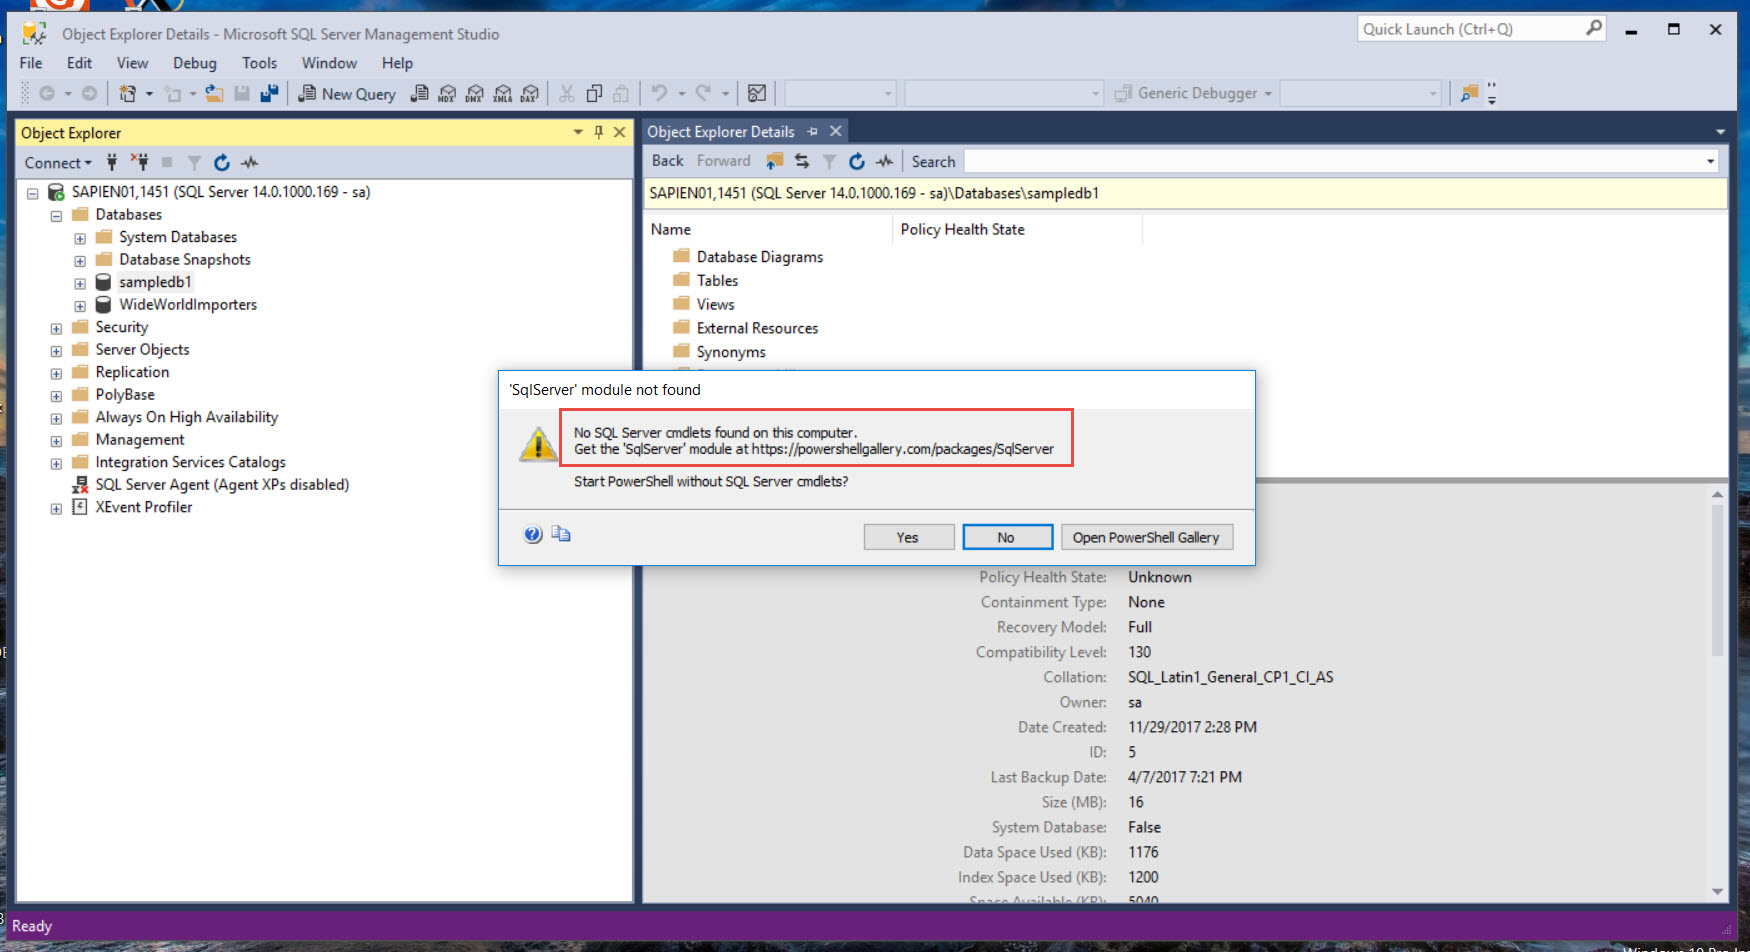Click the Open File folder icon in toolbar
Image resolution: width=1750 pixels, height=952 pixels.
(214, 93)
